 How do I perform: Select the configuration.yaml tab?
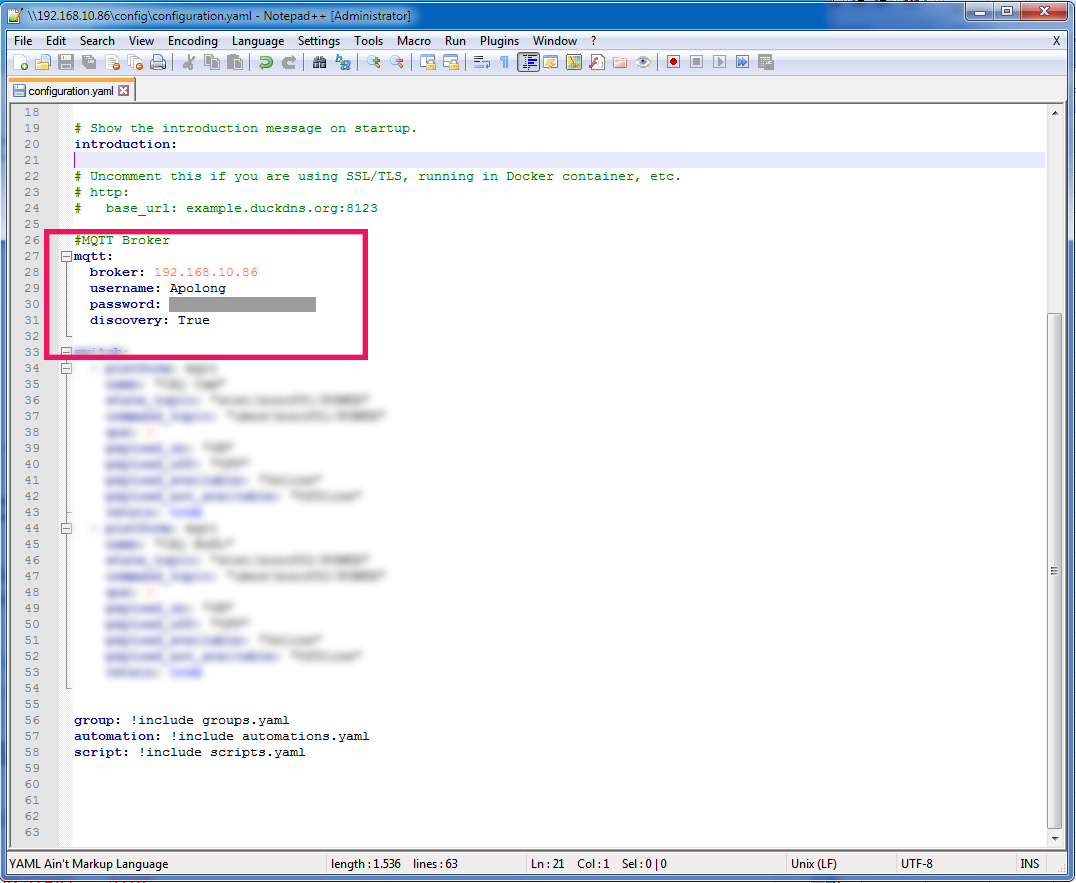(70, 91)
